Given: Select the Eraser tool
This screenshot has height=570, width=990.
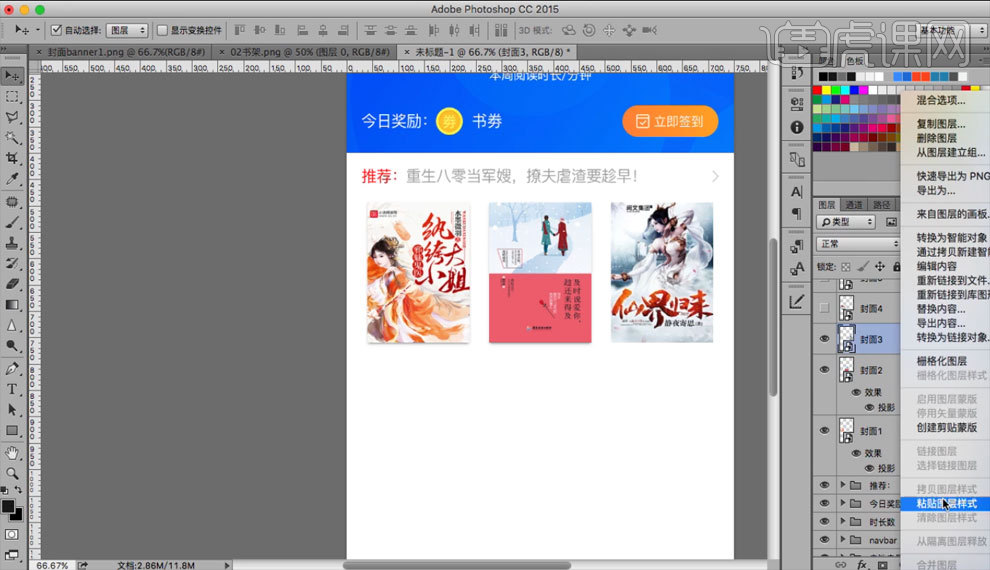Looking at the screenshot, I should pos(12,283).
